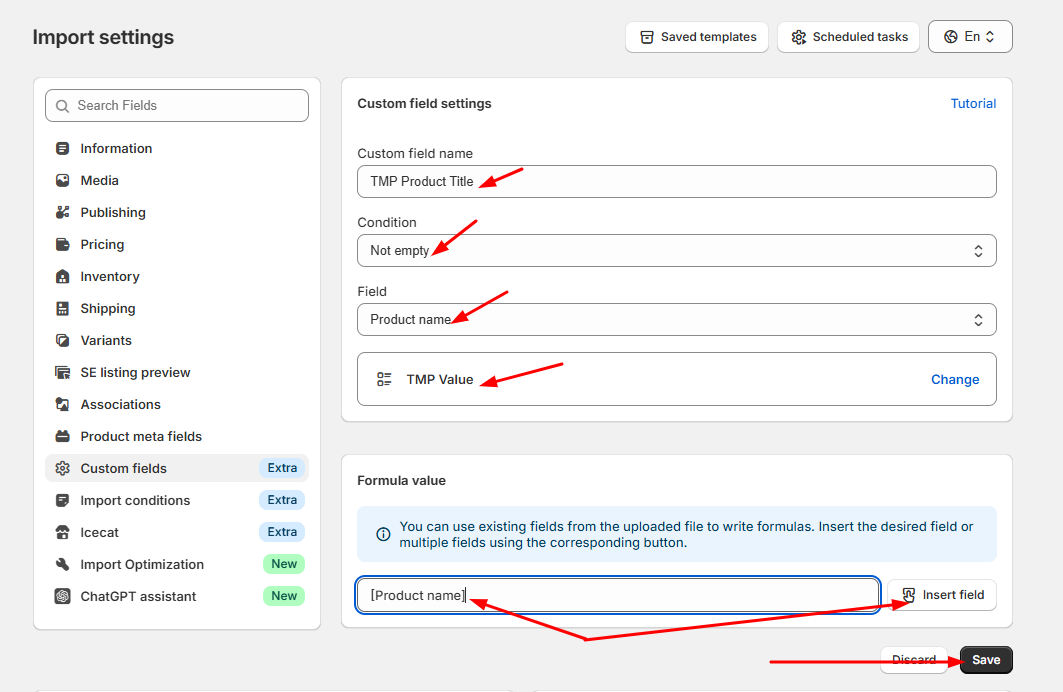The width and height of the screenshot is (1063, 692).
Task: Click the Shipping label in sidebar
Action: (x=108, y=308)
